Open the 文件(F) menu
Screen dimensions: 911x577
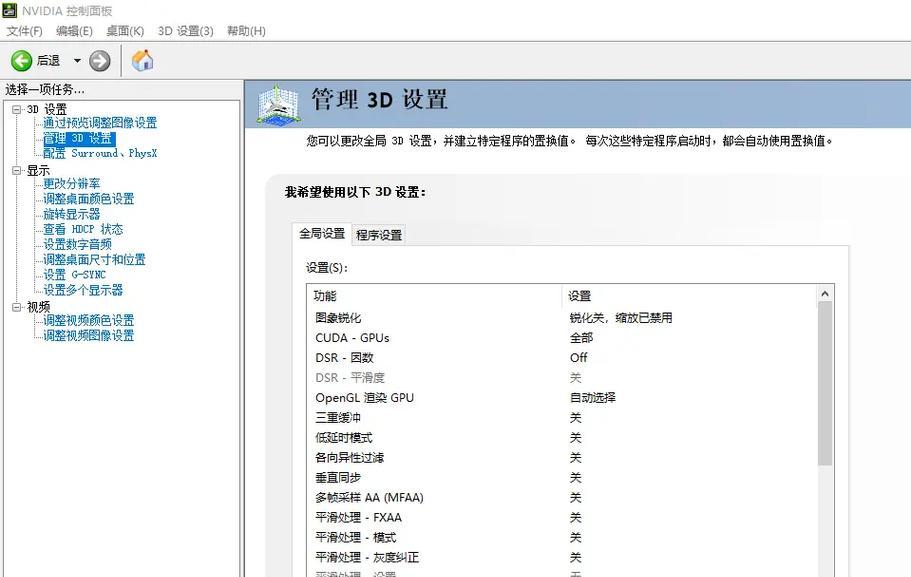tap(24, 31)
